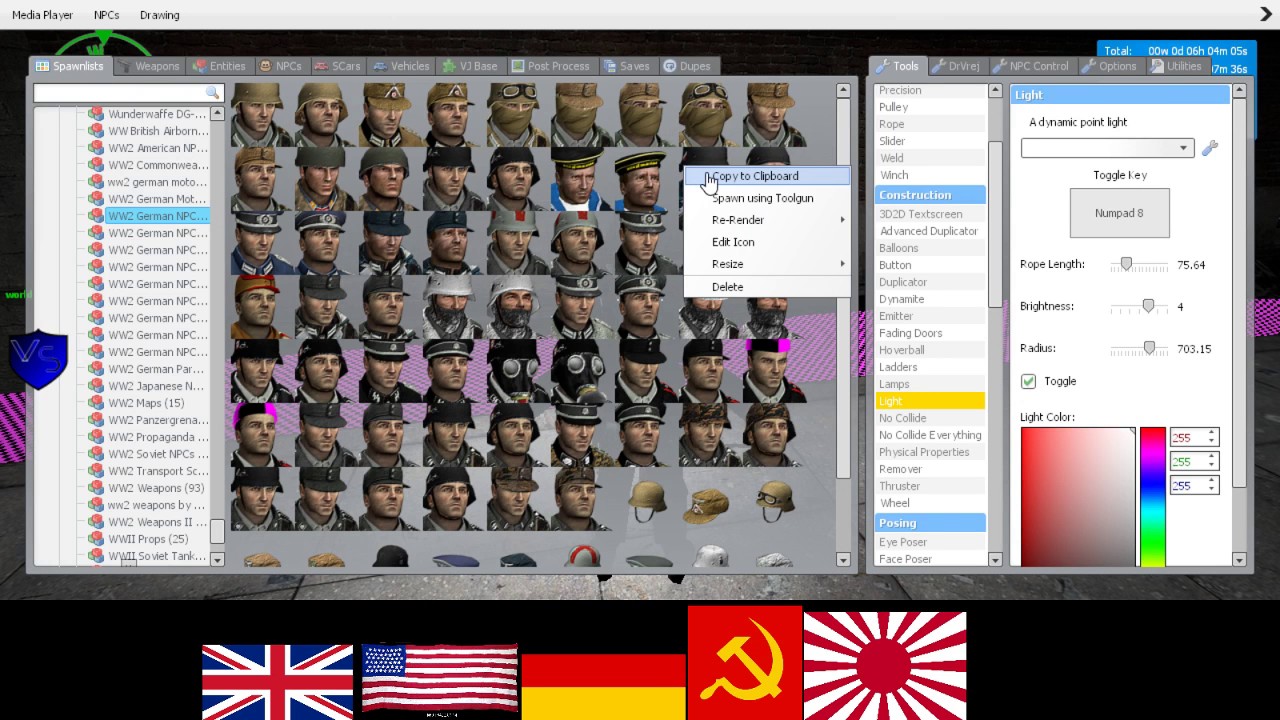Open the Media Player menu
Screen dimensions: 1280x720
click(x=42, y=15)
